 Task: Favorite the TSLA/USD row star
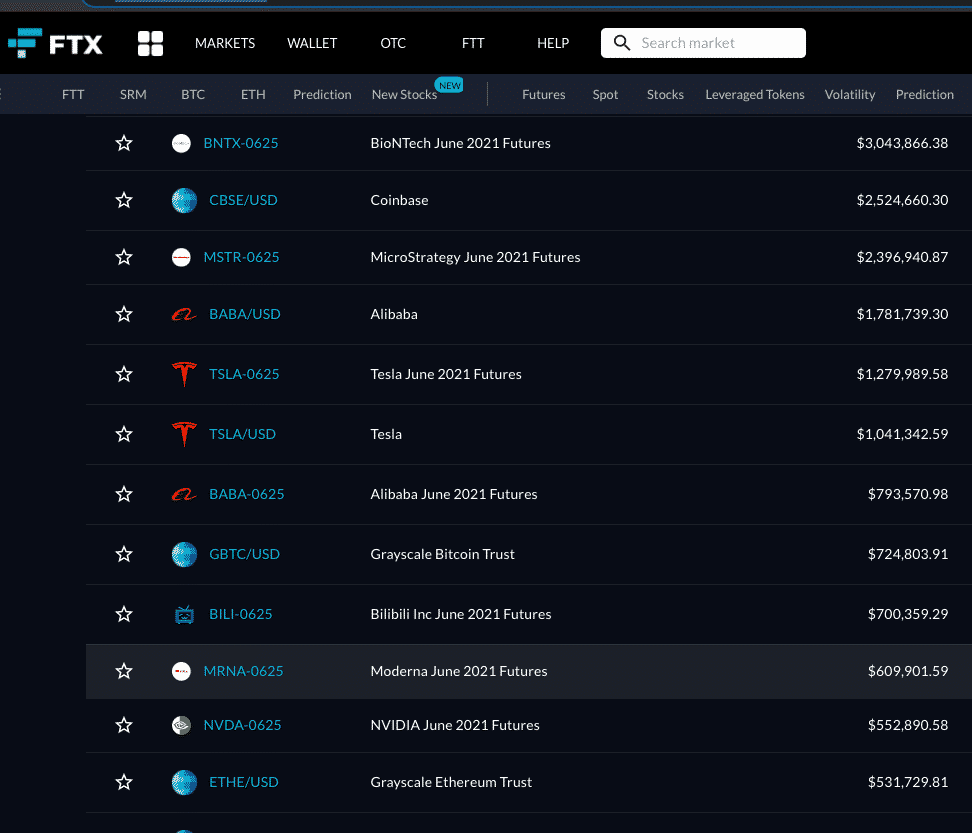click(124, 434)
